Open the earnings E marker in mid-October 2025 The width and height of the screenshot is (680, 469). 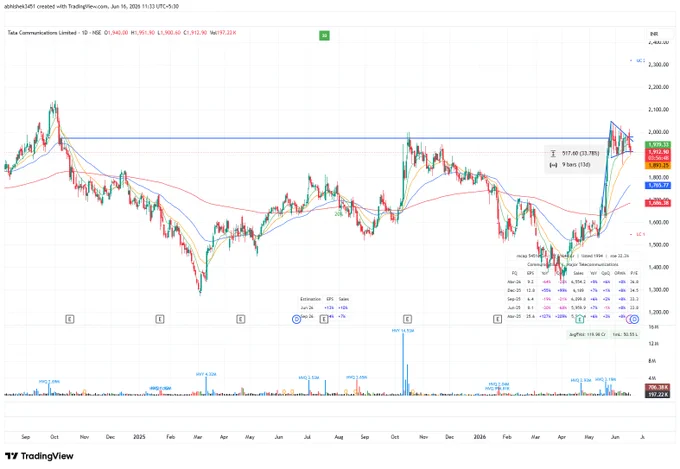(x=407, y=319)
